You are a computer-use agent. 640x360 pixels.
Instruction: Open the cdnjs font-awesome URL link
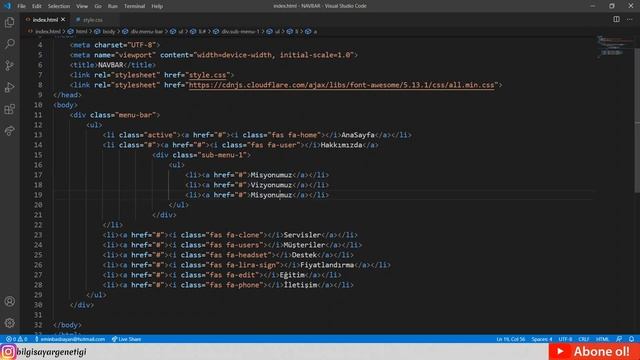[342, 85]
